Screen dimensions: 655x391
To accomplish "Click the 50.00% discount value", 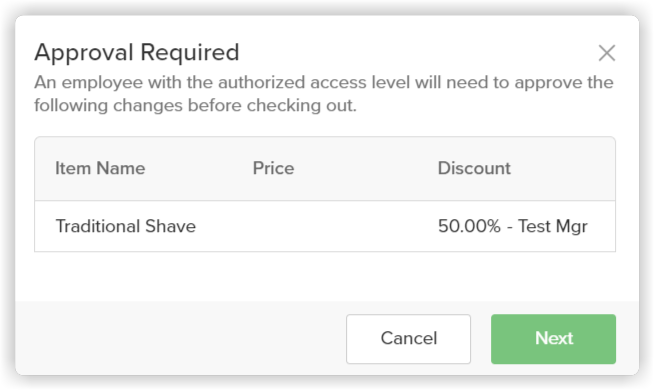I will tap(469, 226).
